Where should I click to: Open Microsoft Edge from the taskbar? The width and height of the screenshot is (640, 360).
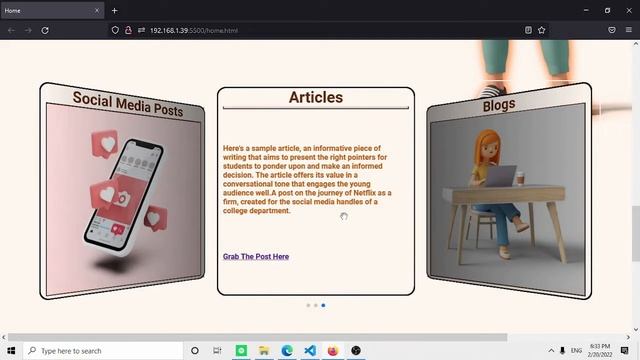click(x=287, y=351)
